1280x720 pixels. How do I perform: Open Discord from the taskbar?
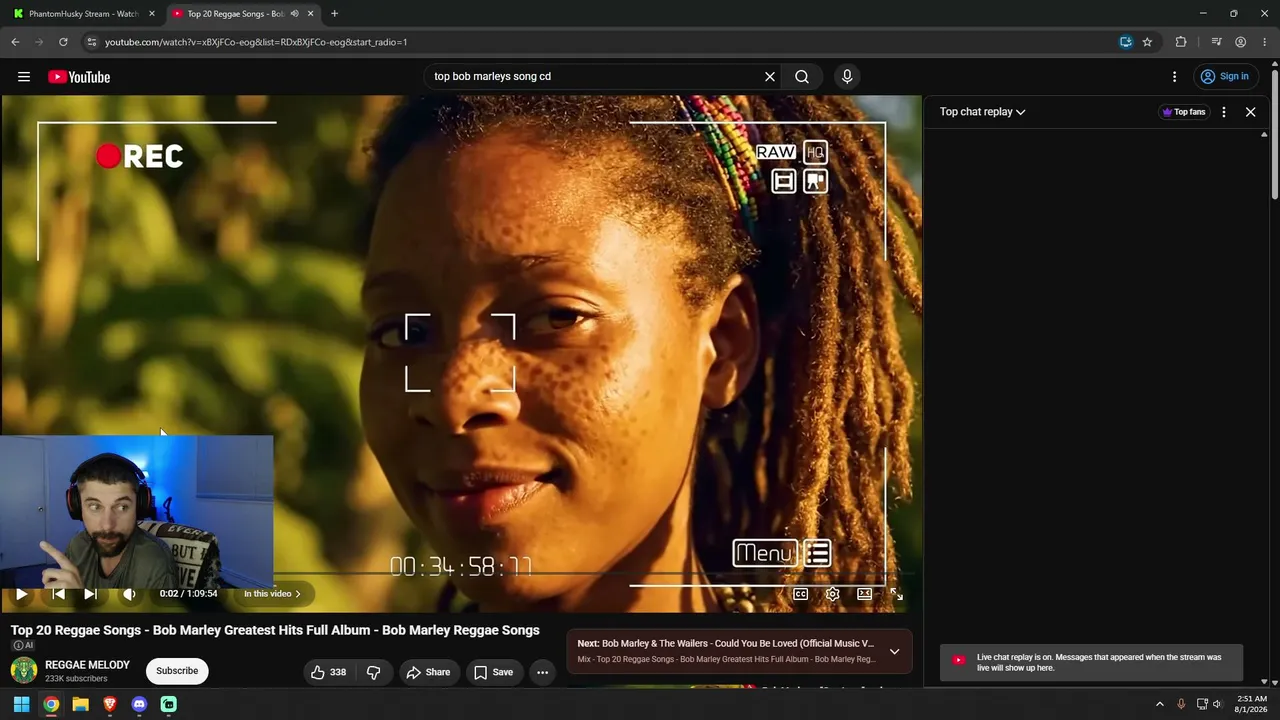tap(139, 704)
